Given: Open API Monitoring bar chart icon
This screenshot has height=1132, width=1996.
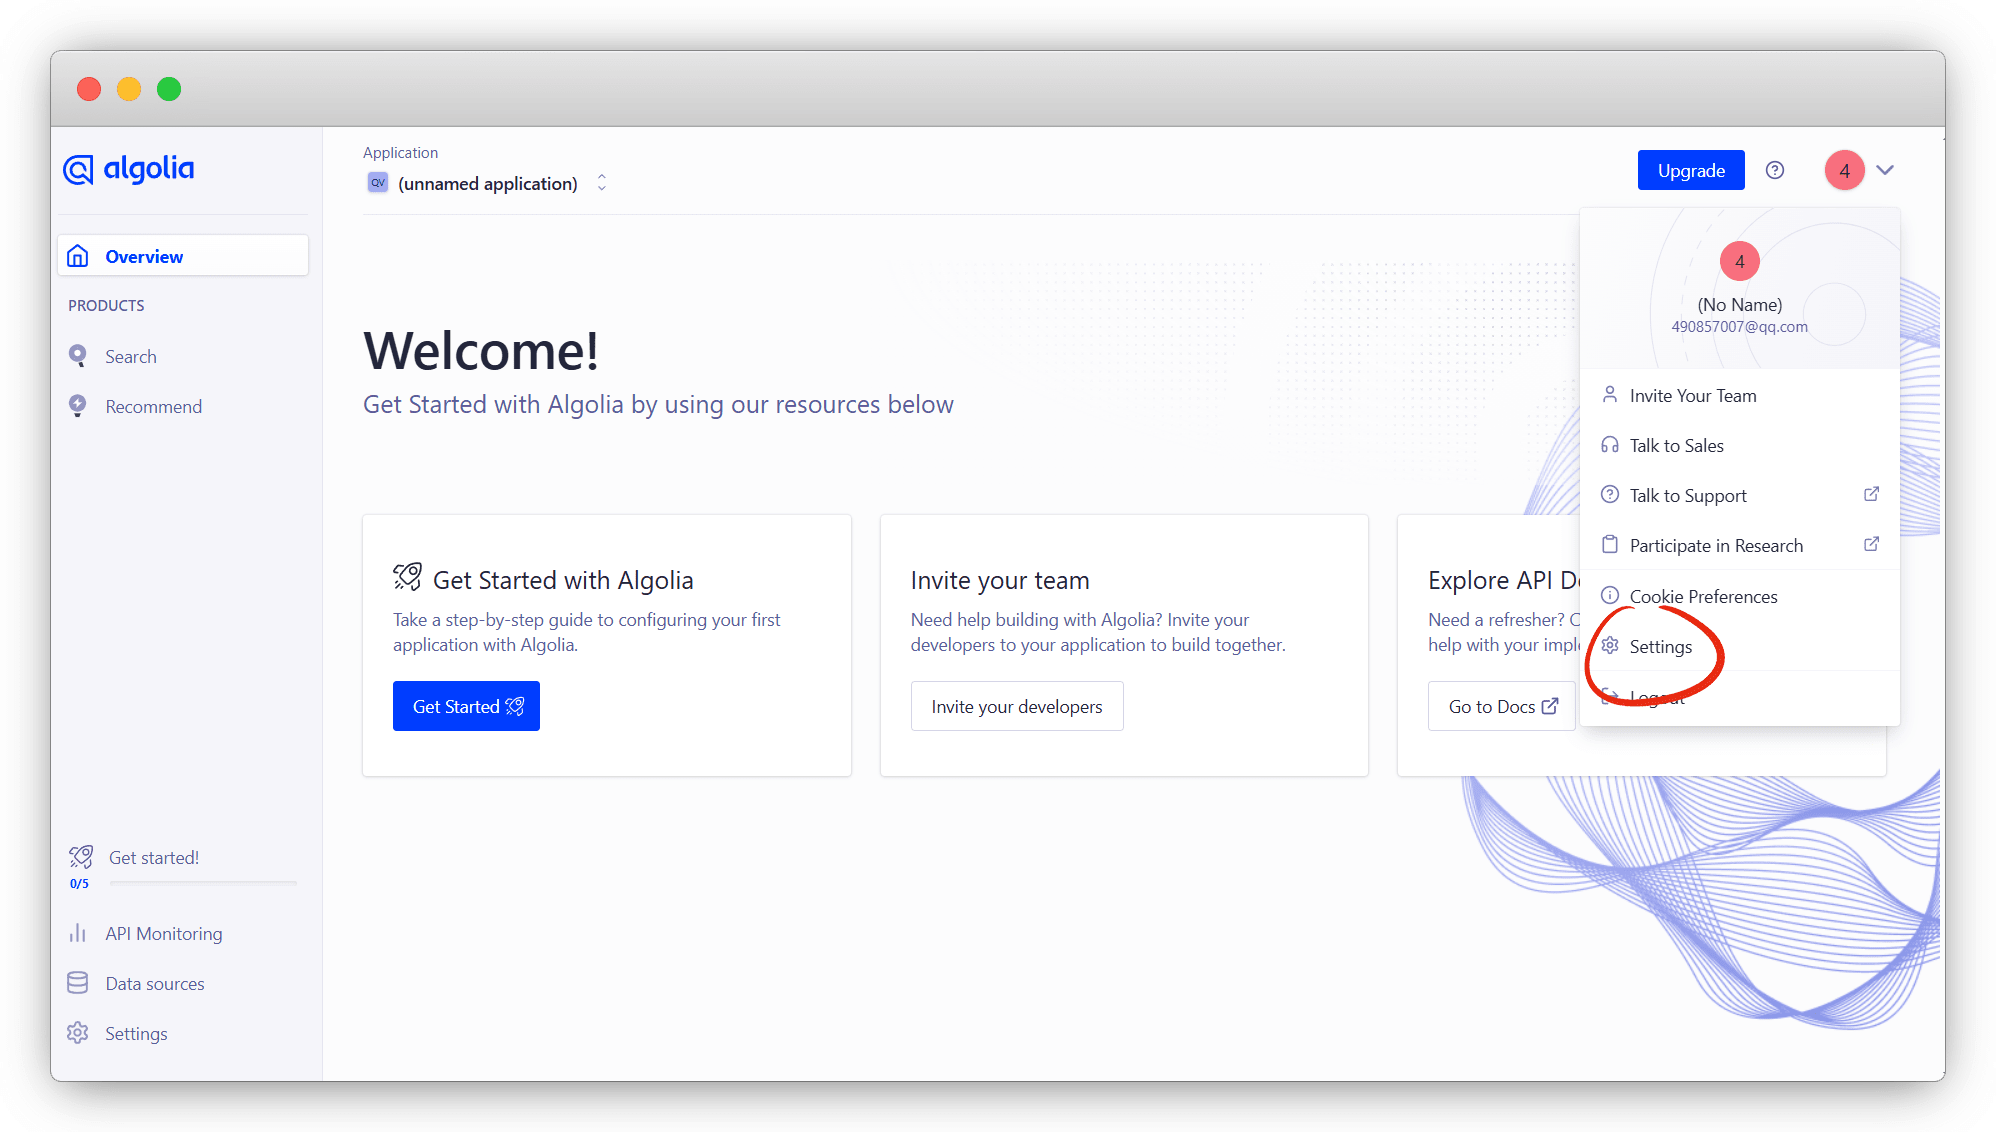Looking at the screenshot, I should pos(78,933).
